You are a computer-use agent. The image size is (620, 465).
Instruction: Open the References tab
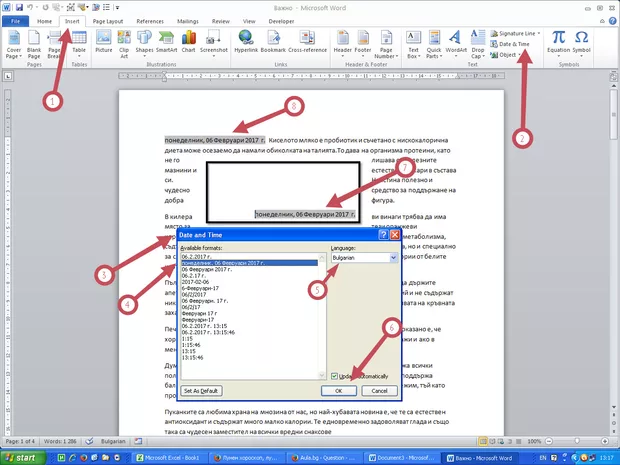click(x=150, y=21)
